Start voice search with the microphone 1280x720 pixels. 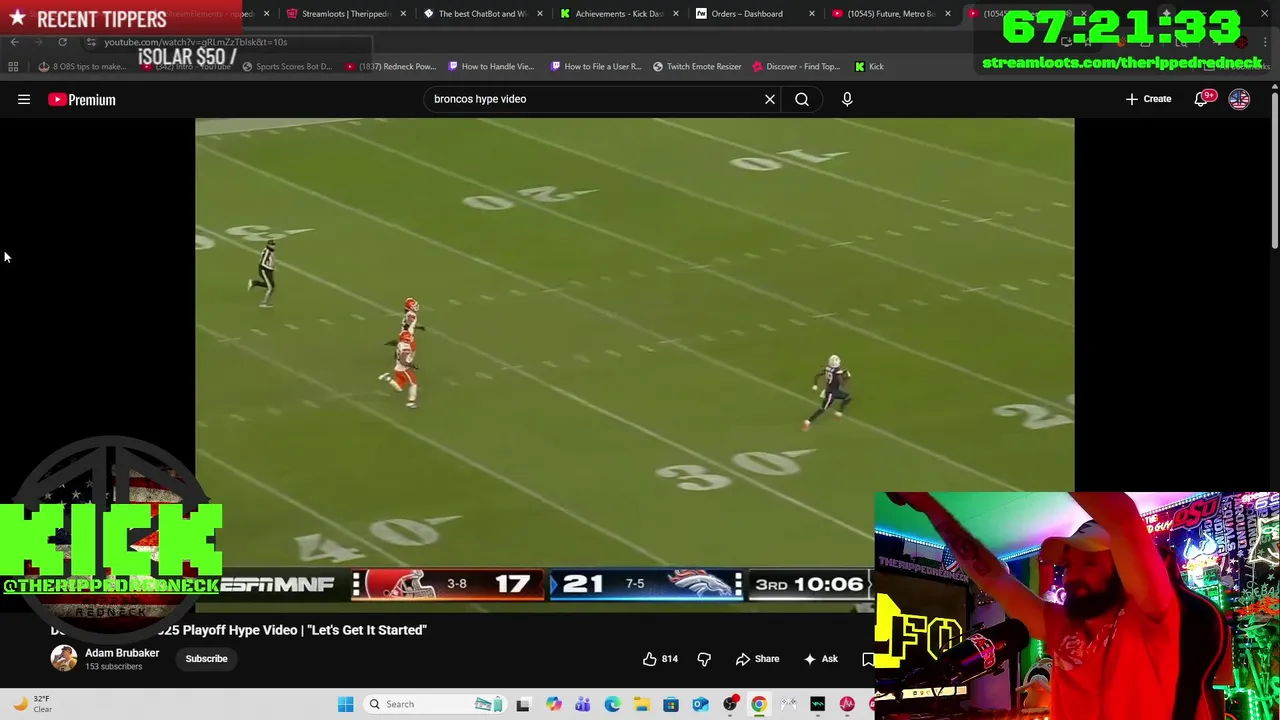(x=847, y=99)
